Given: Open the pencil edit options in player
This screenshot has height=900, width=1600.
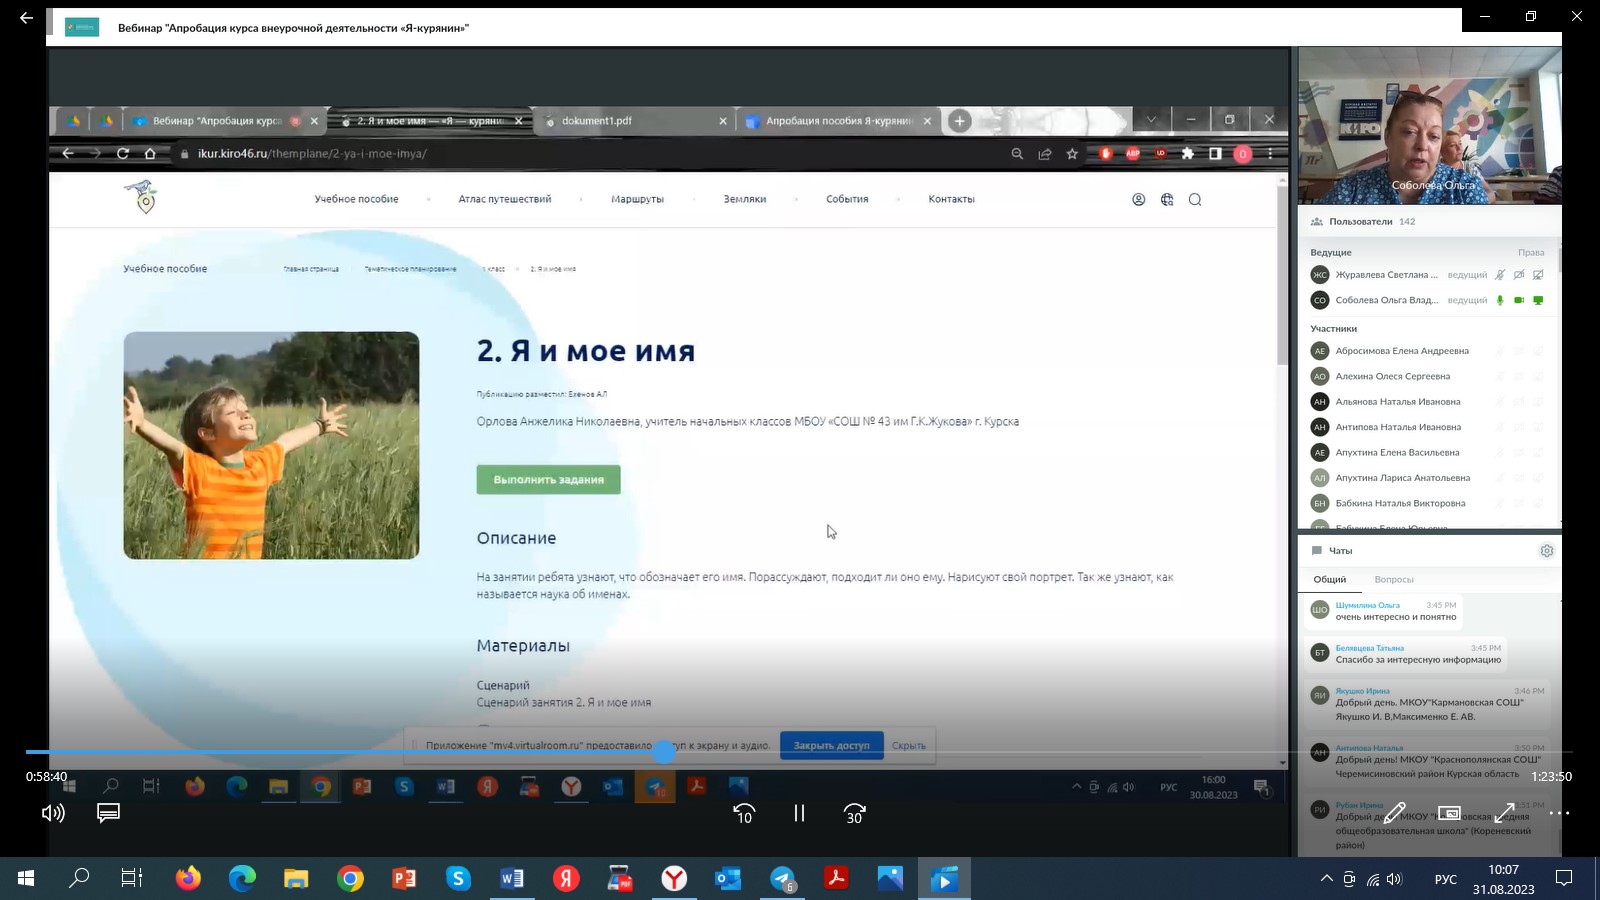Looking at the screenshot, I should point(1395,813).
